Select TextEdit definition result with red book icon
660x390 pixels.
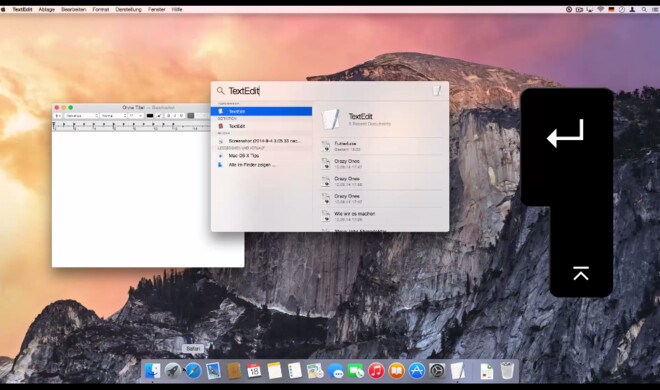[x=261, y=126]
